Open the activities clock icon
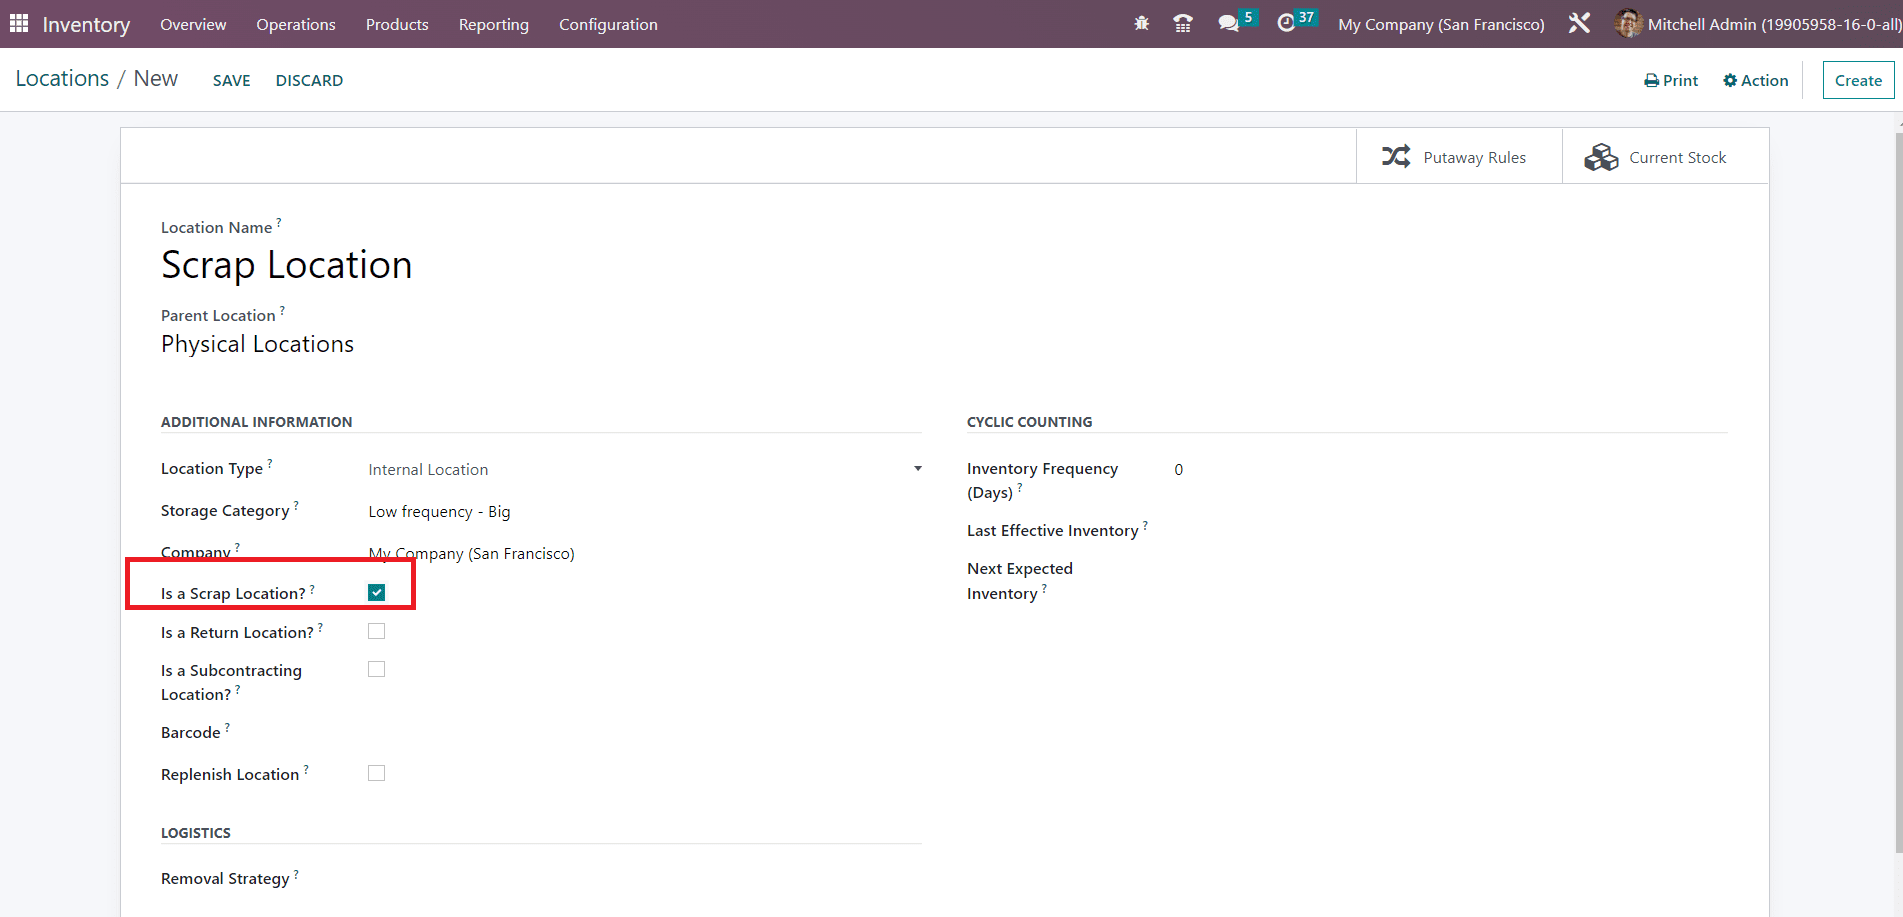 coord(1286,24)
